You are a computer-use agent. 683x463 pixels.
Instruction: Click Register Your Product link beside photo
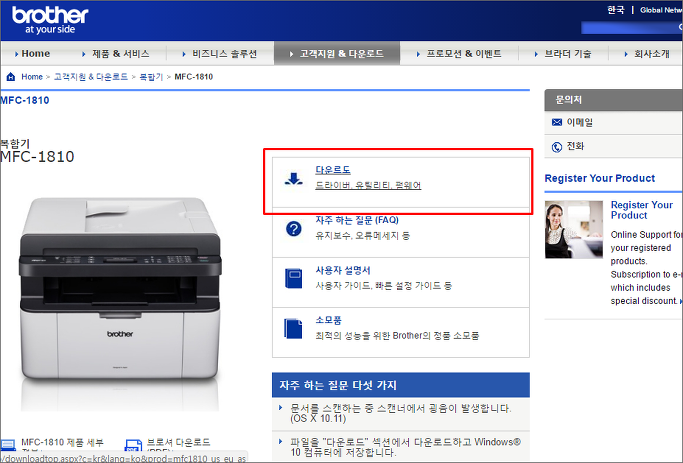pyautogui.click(x=642, y=210)
